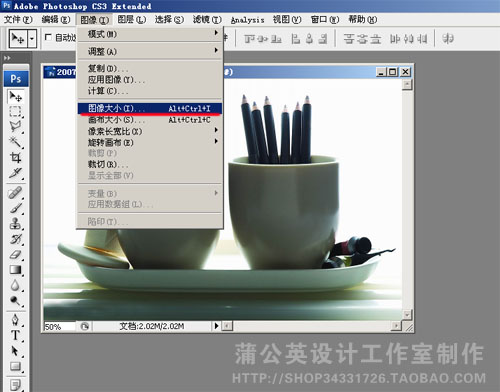The height and width of the screenshot is (392, 500).
Task: Click the vertical scrollbar up arrow
Action: (407, 84)
